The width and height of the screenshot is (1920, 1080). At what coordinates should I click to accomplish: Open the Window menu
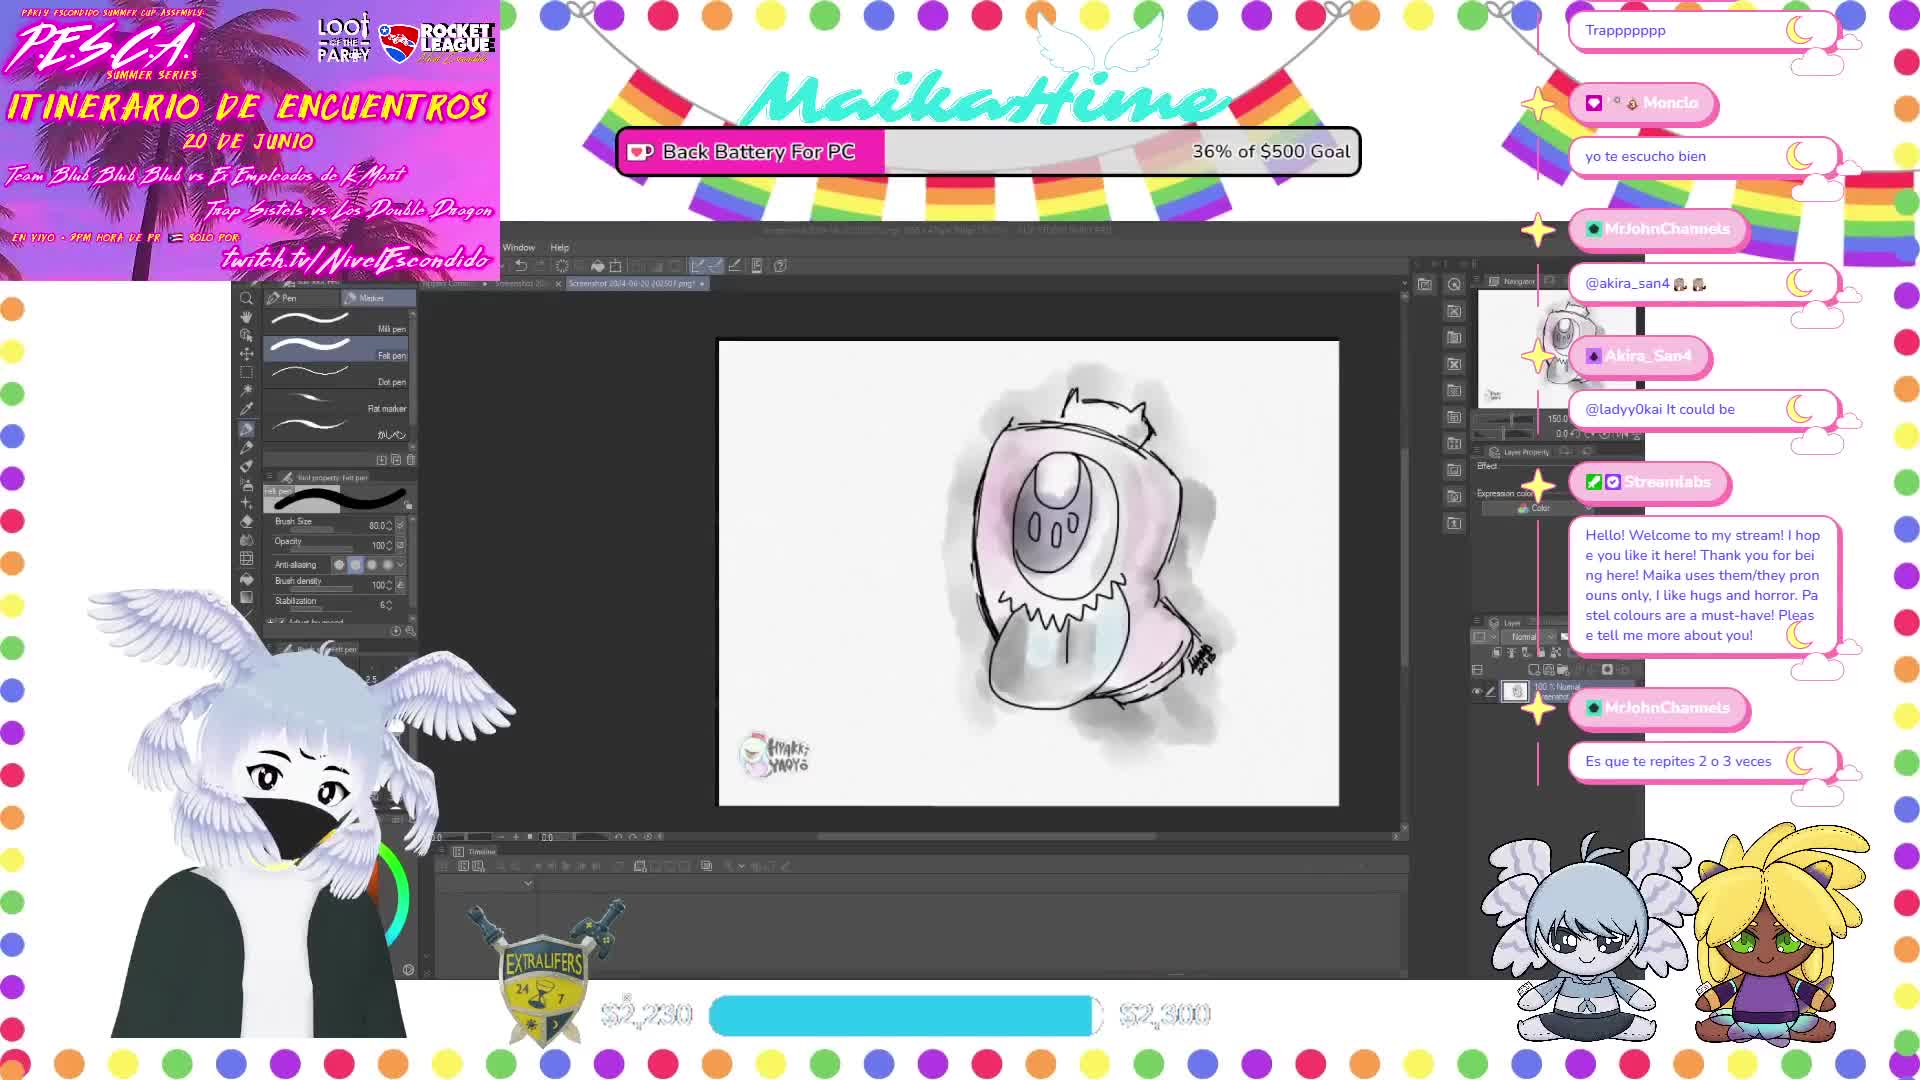(x=518, y=247)
